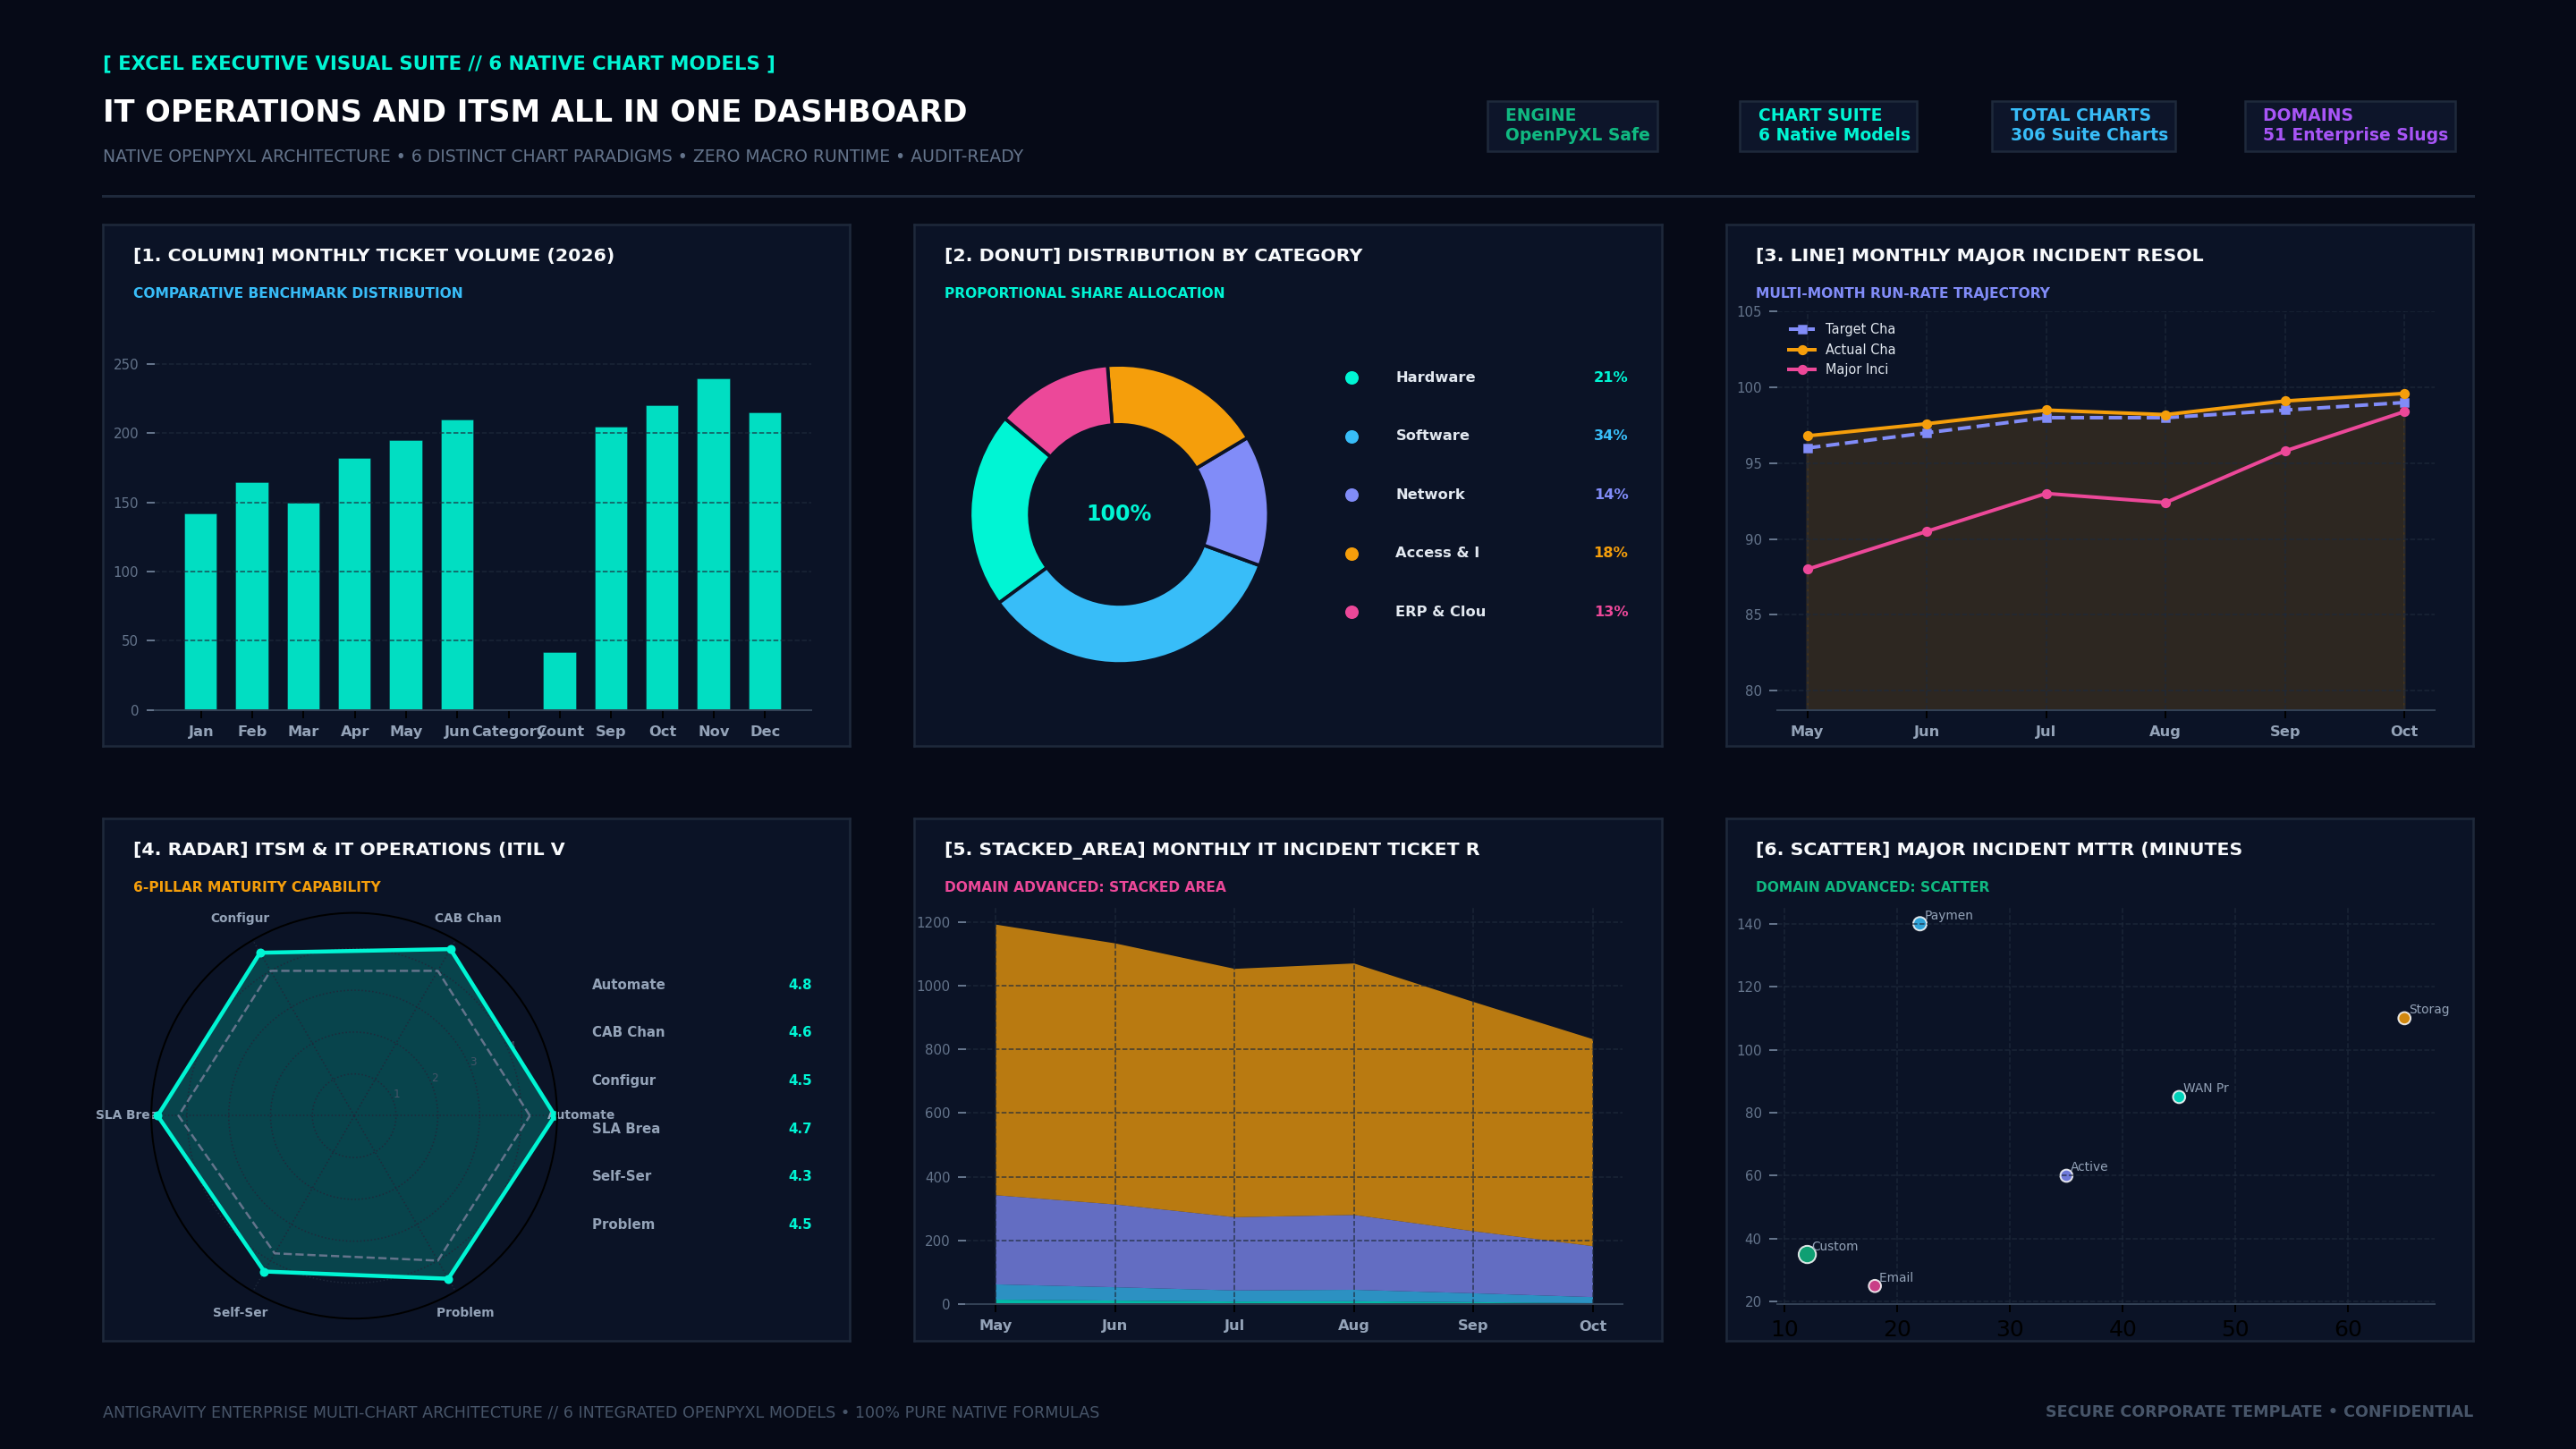Click the '6-PILLAR MATURITY CAPABILITY' subtitle

tap(257, 887)
